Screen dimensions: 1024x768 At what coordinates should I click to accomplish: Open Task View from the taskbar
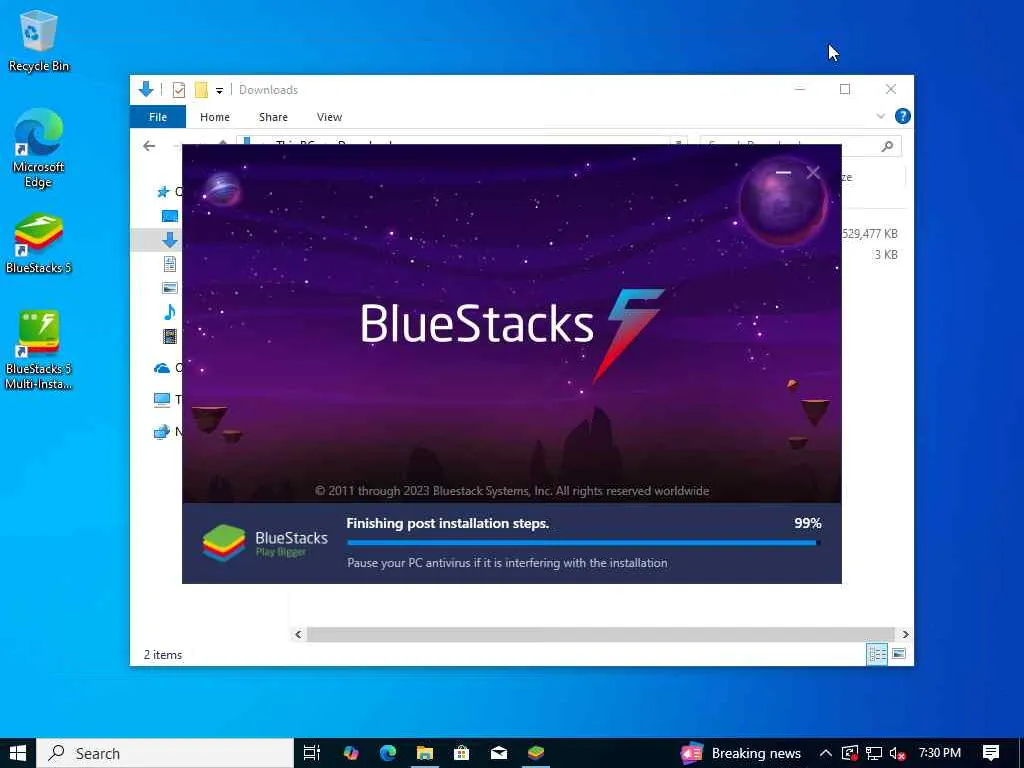pyautogui.click(x=312, y=753)
